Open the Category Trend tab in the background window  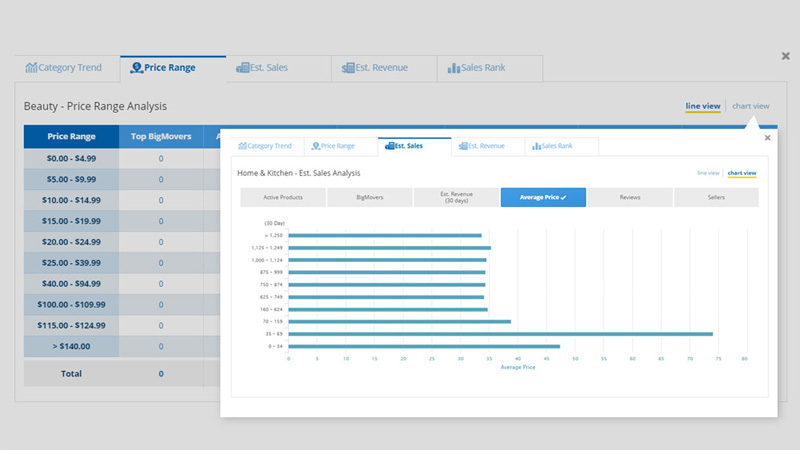point(67,68)
